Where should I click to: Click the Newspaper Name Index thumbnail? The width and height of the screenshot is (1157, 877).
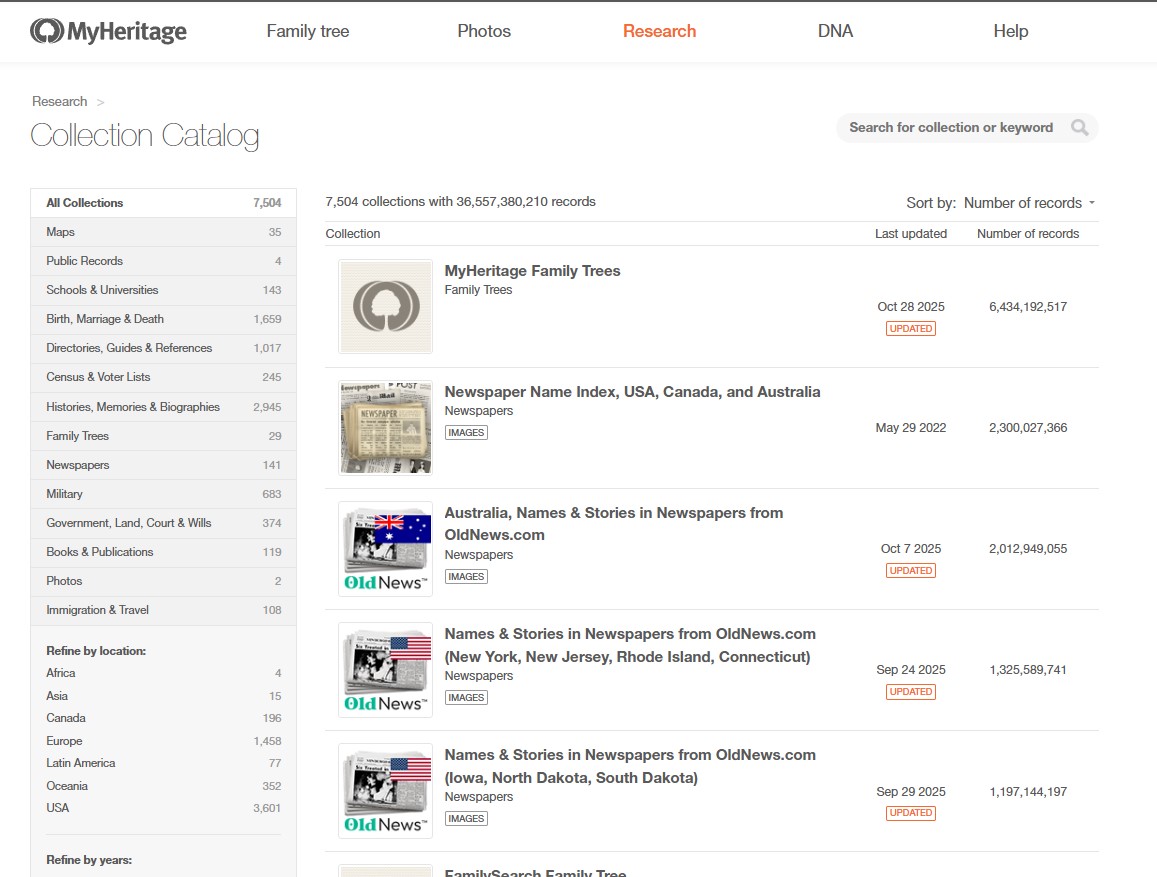pyautogui.click(x=385, y=428)
